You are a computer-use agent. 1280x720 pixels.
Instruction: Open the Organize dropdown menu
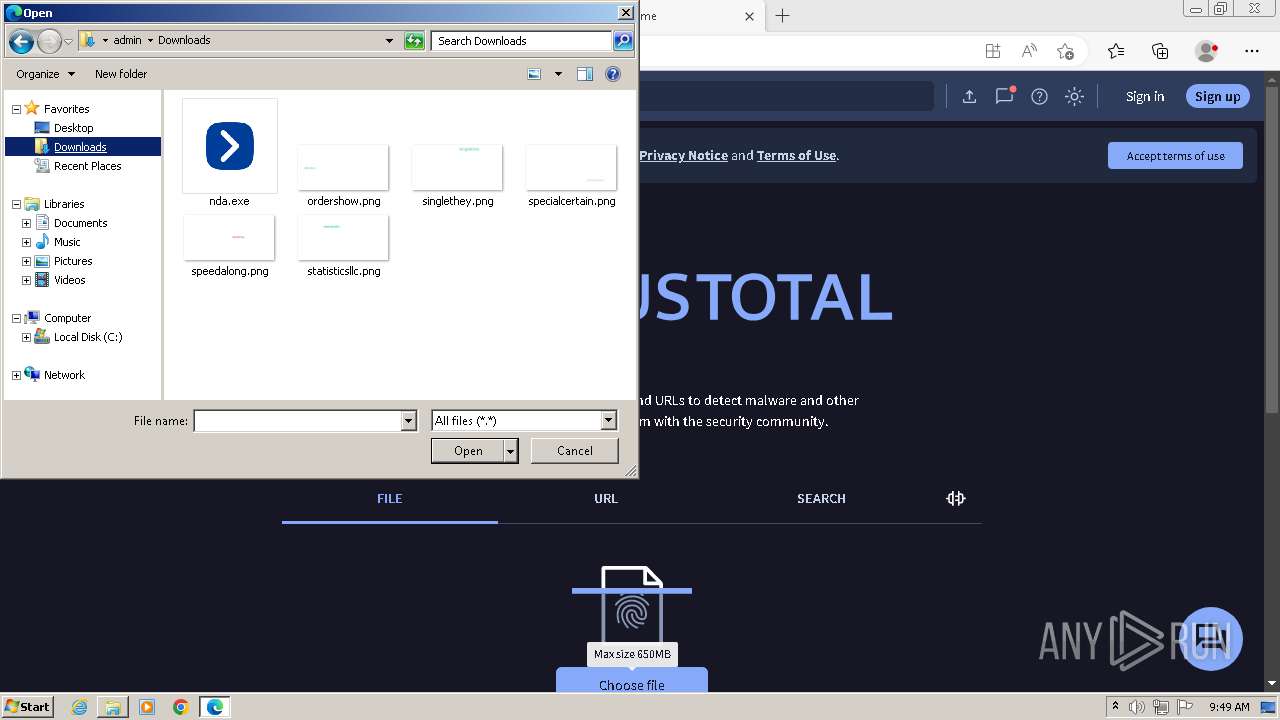45,74
